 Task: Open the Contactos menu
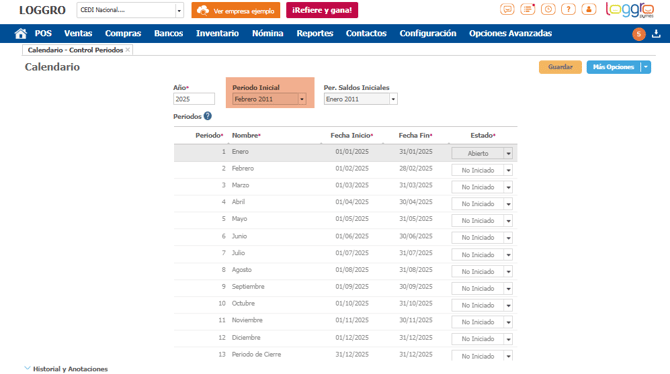(x=366, y=33)
